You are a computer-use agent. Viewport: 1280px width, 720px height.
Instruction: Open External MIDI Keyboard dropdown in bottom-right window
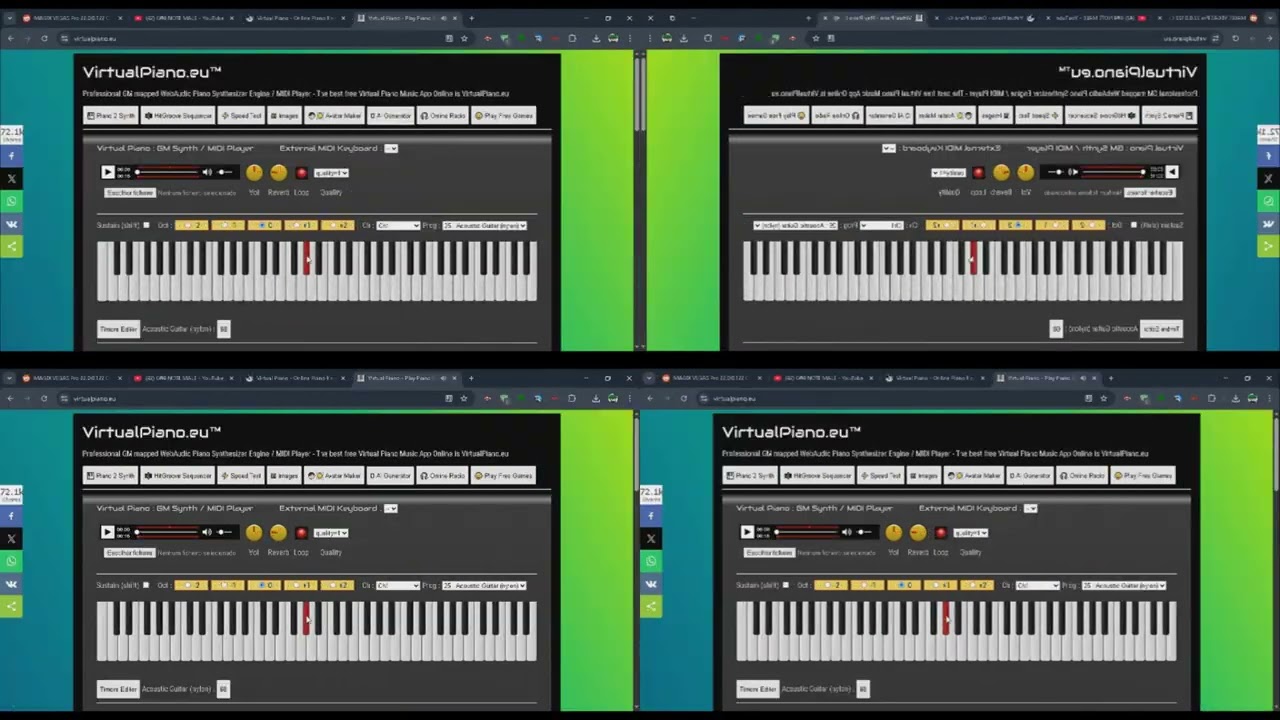click(1030, 508)
